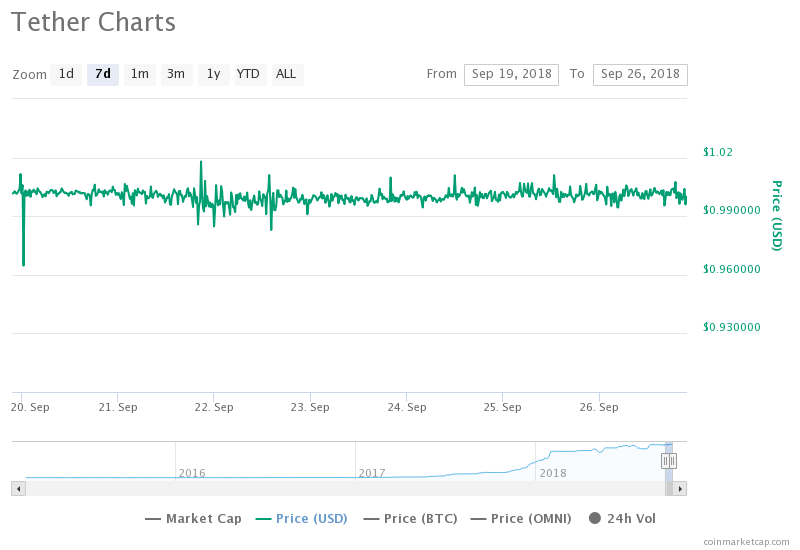Click the 24. Sep axis label
This screenshot has width=800, height=550.
tap(407, 407)
